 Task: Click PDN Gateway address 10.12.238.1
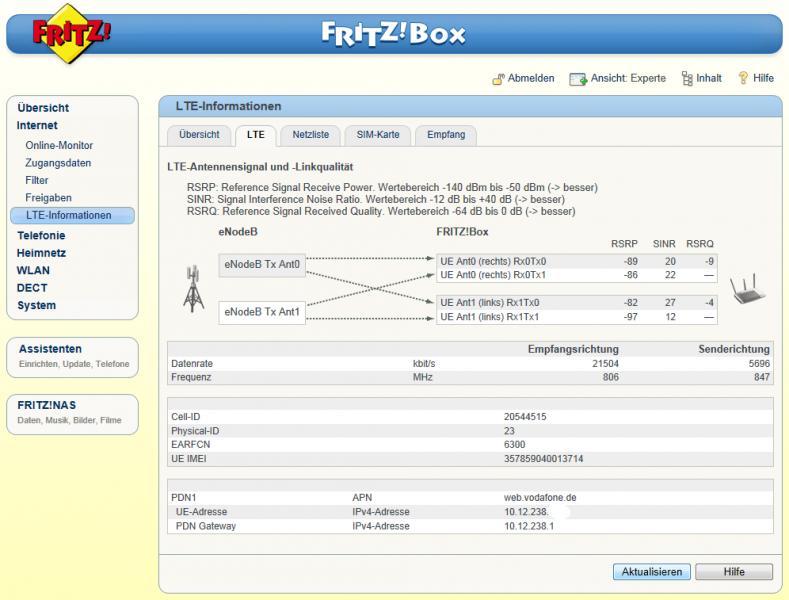(529, 526)
